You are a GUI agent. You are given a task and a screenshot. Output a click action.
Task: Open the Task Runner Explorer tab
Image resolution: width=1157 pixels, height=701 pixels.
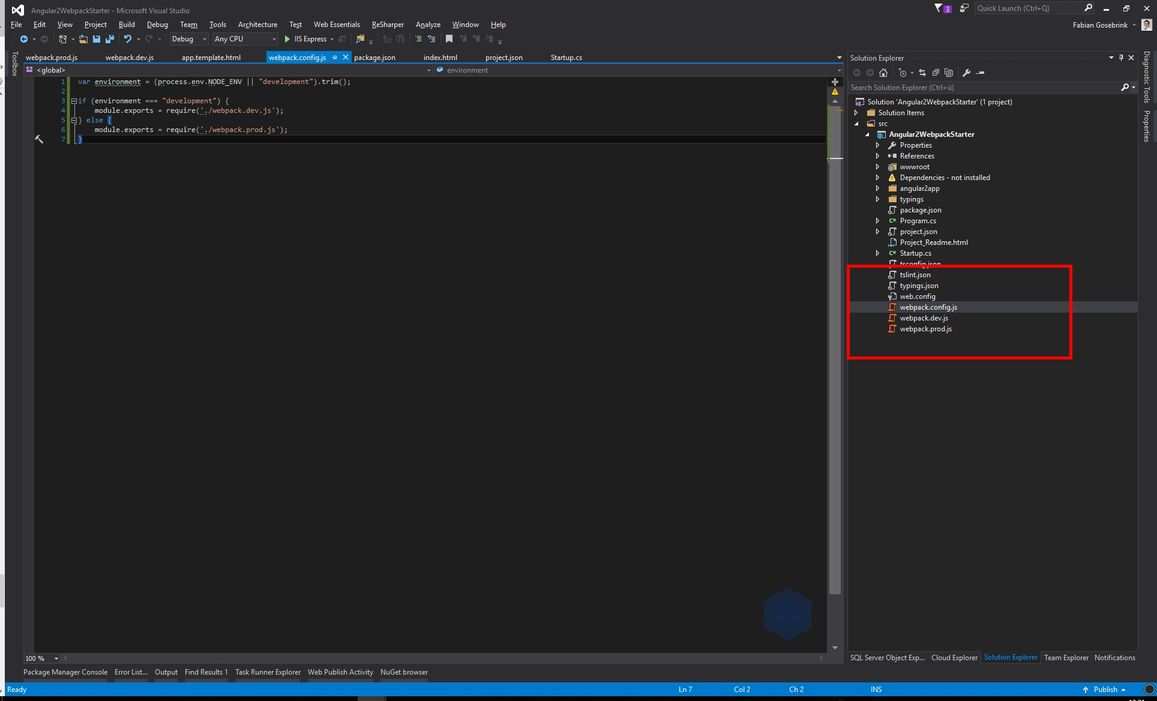point(268,672)
